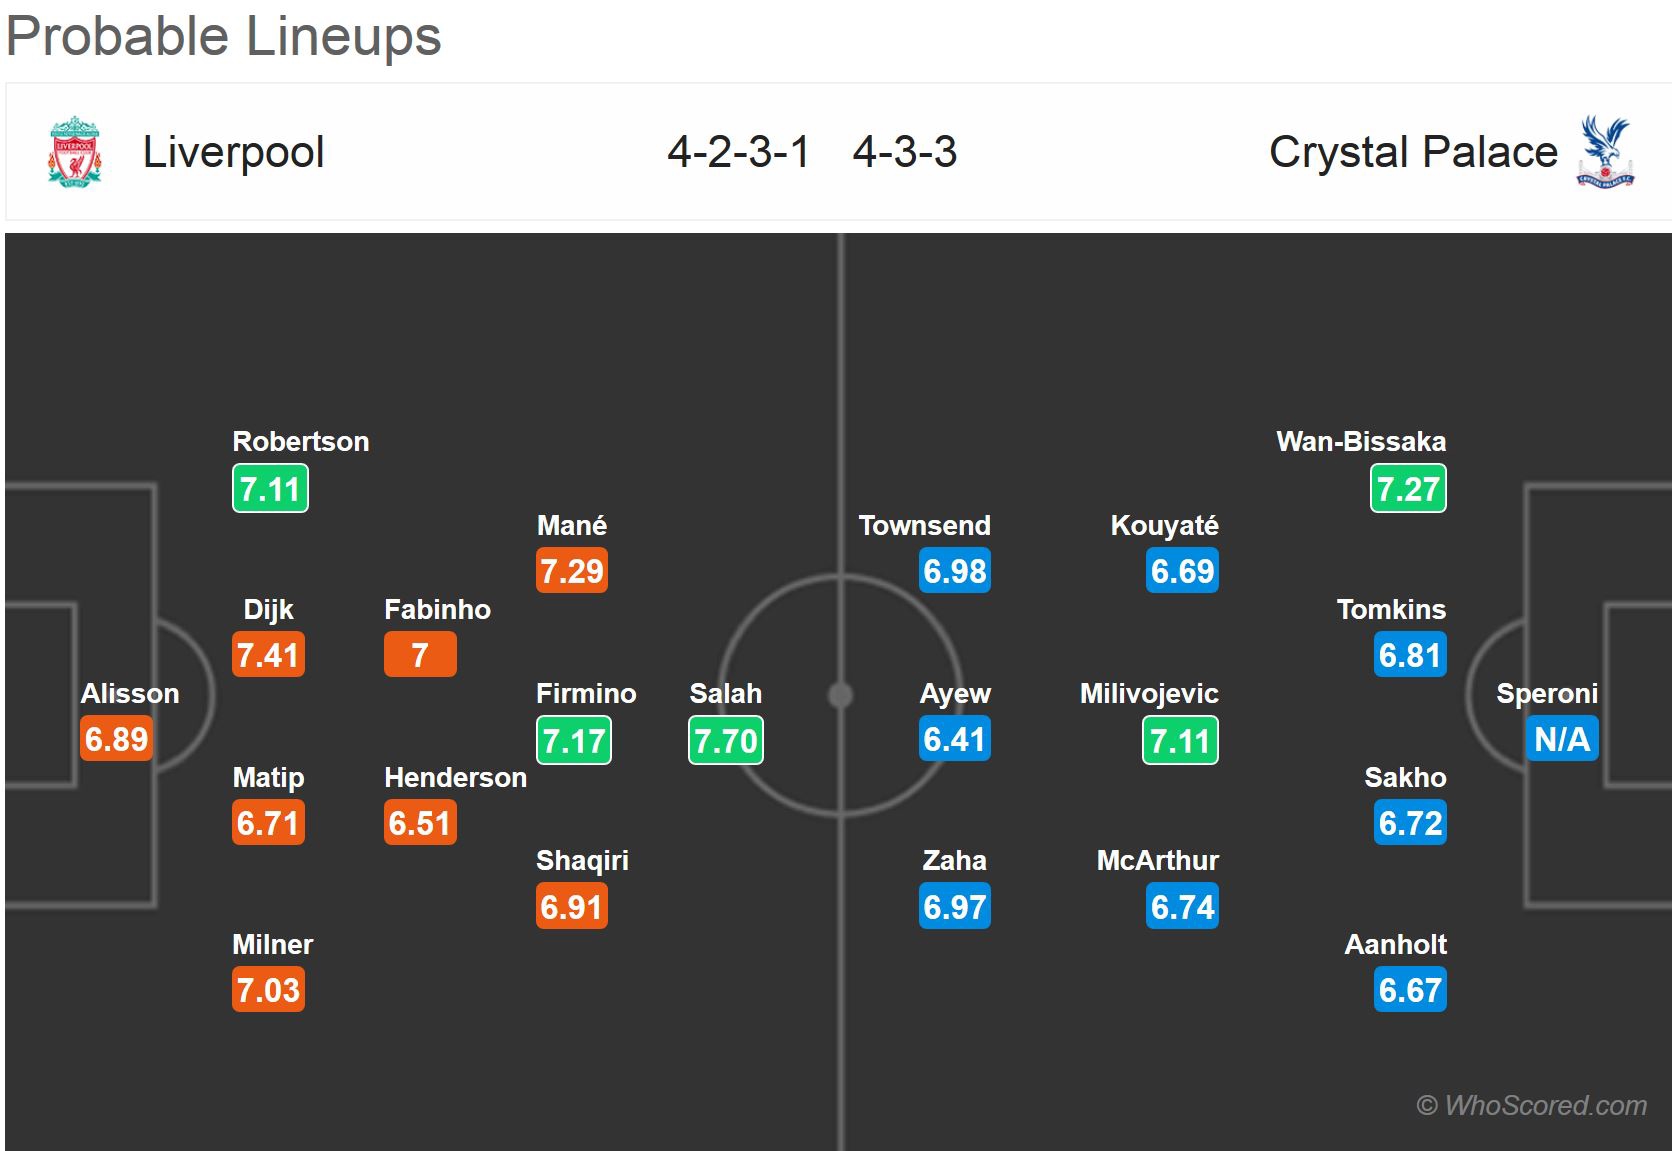1672x1151 pixels.
Task: Click the Mané player name
Action: [x=572, y=525]
